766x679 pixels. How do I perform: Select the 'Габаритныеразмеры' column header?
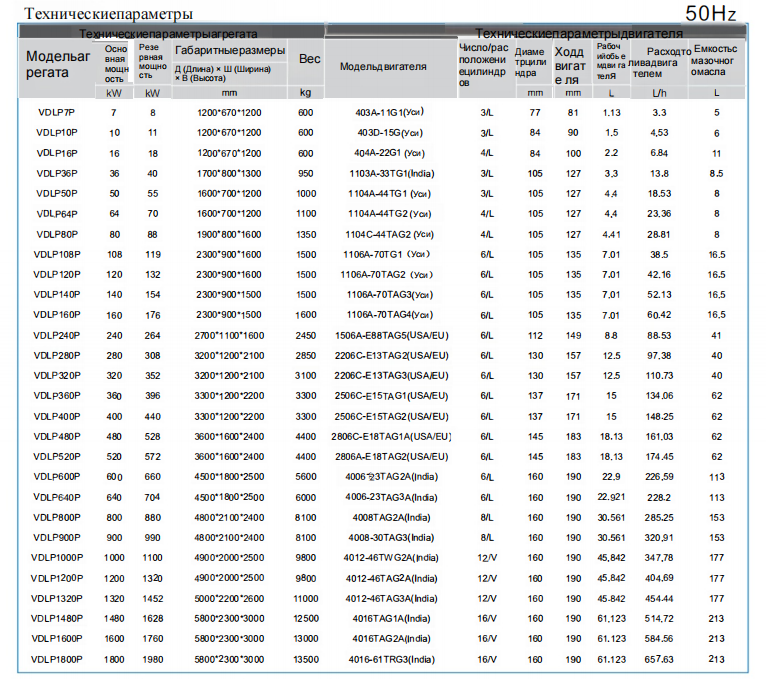point(230,51)
